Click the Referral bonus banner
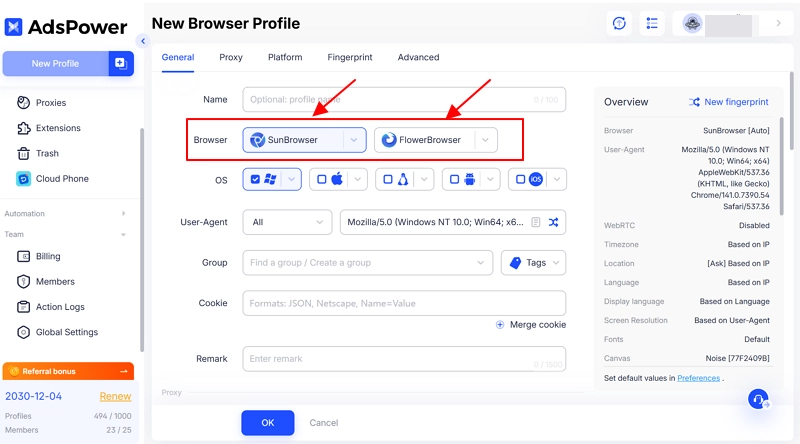This screenshot has height=444, width=800. 68,371
